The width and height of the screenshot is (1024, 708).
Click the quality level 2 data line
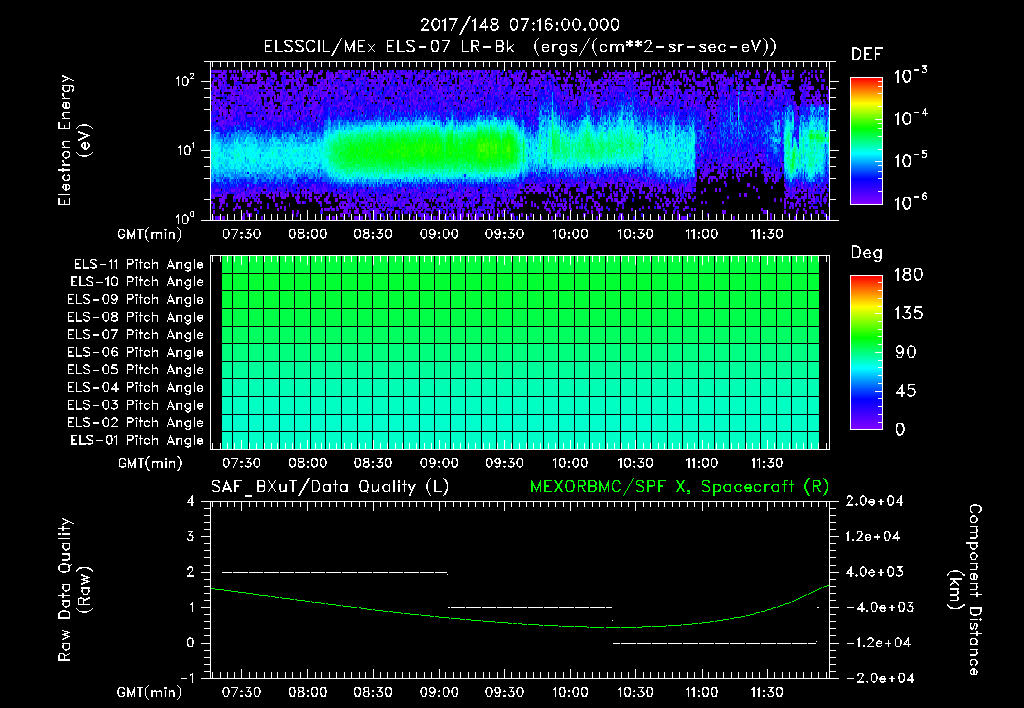[335, 573]
